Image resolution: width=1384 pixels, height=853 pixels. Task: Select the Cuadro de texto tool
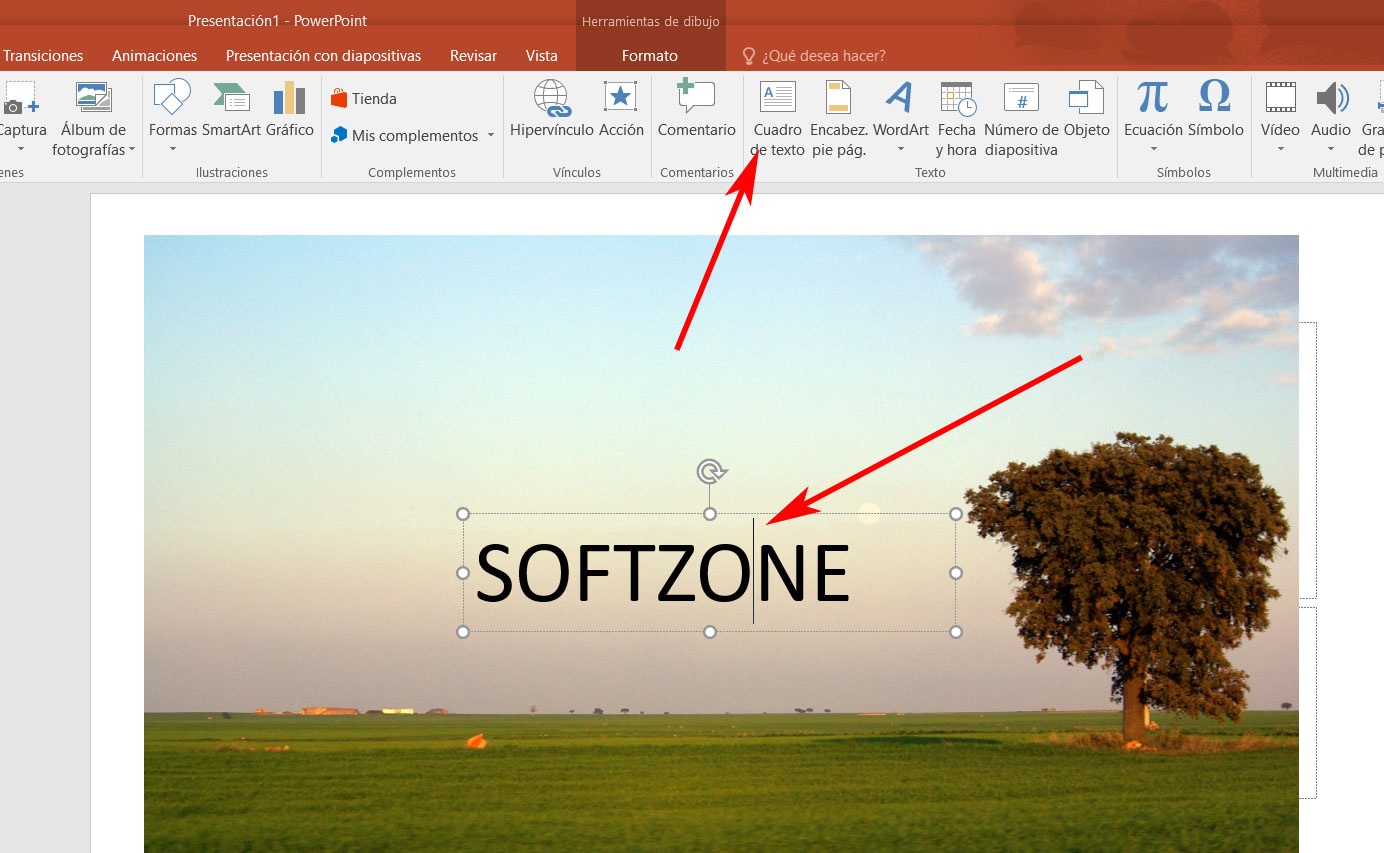[778, 119]
